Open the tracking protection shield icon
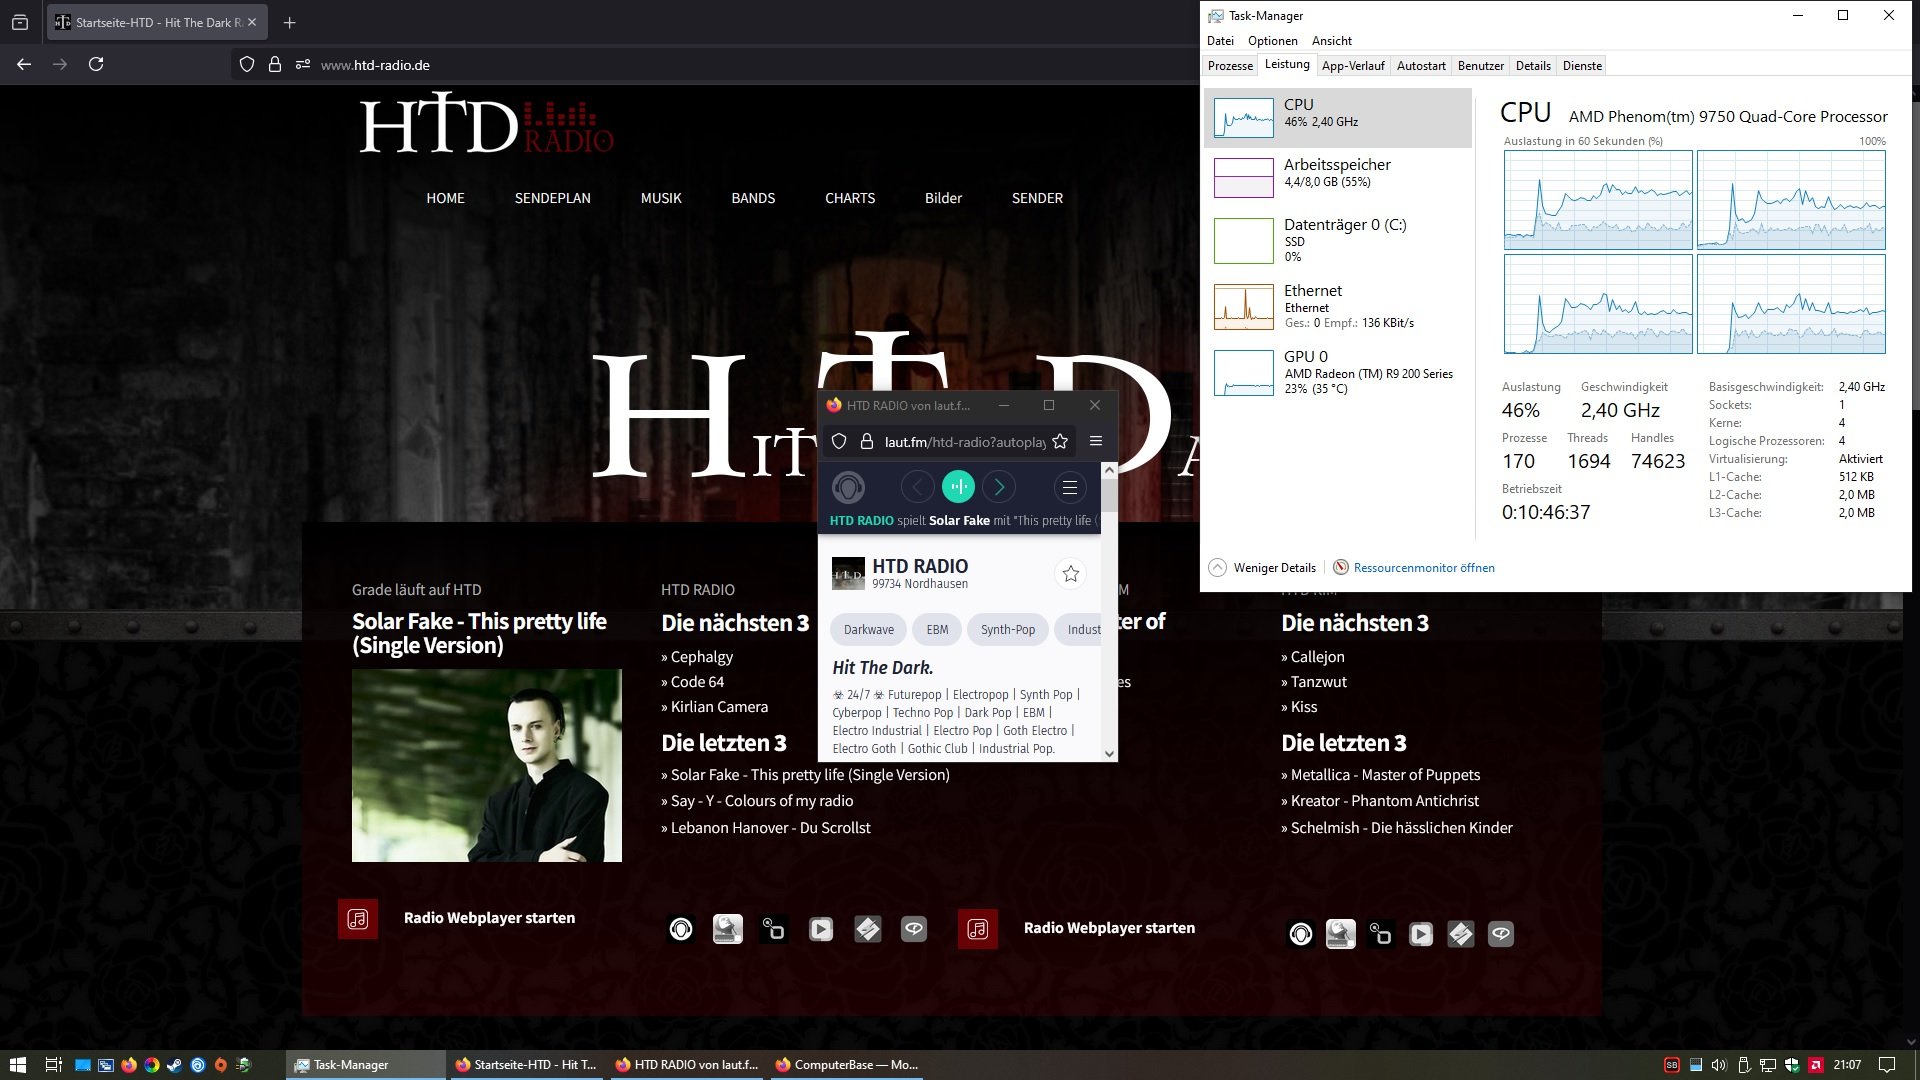The image size is (1920, 1080). point(246,64)
